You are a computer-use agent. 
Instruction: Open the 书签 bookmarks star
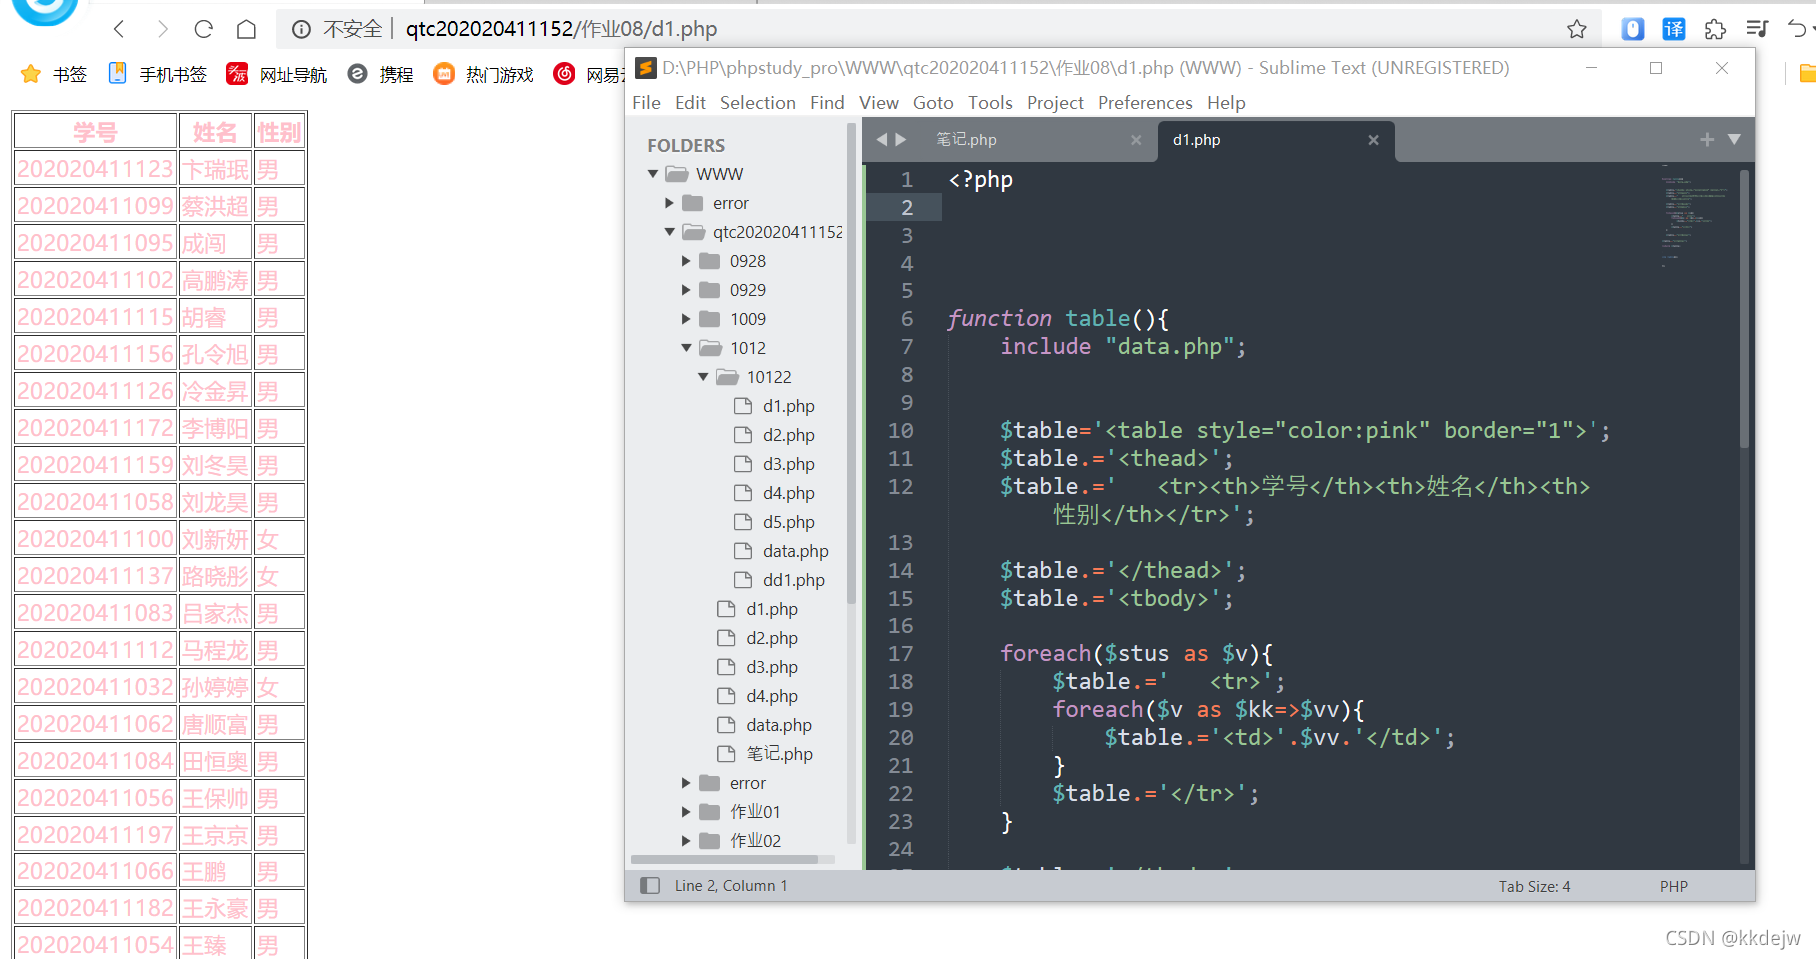[31, 74]
